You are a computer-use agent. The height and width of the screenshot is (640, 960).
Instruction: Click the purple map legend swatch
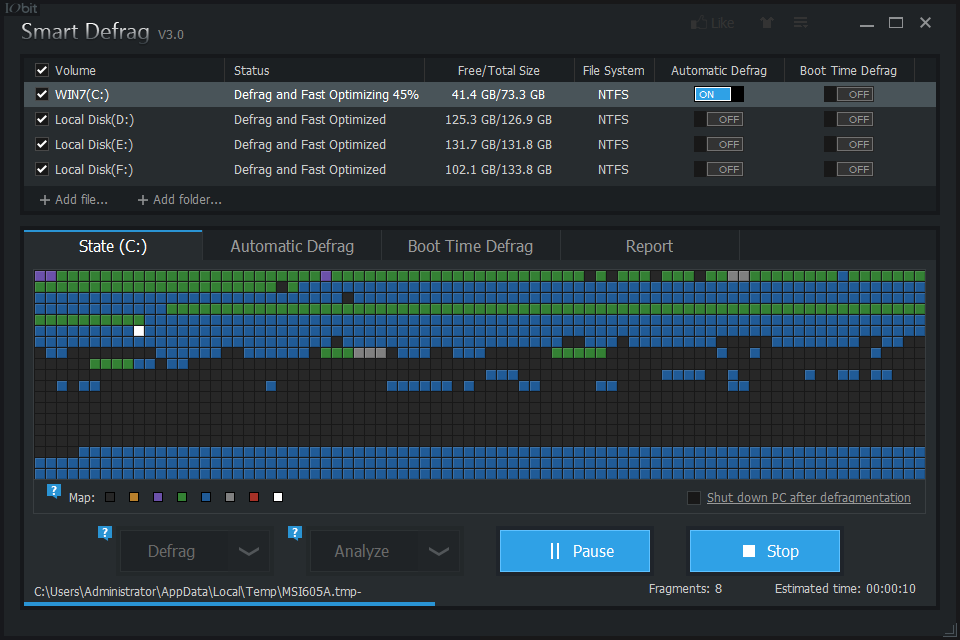click(x=158, y=497)
